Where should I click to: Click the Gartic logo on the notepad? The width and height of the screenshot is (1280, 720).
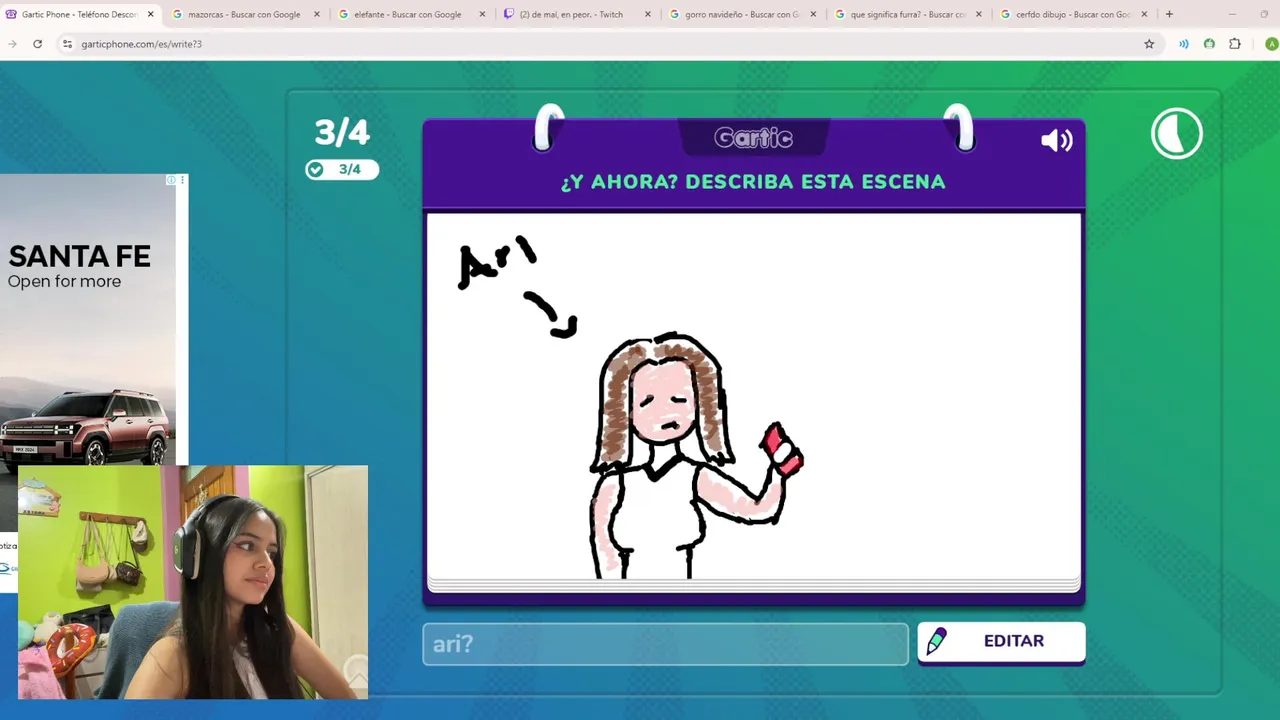click(x=753, y=138)
